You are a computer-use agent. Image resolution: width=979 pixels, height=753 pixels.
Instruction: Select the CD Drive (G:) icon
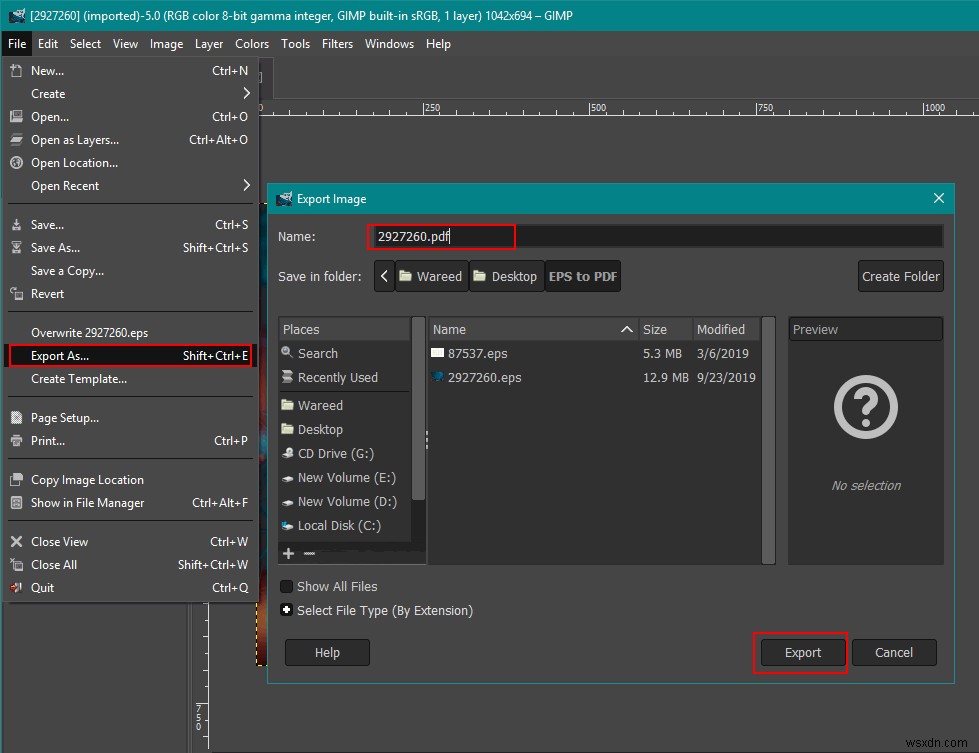[x=288, y=454]
